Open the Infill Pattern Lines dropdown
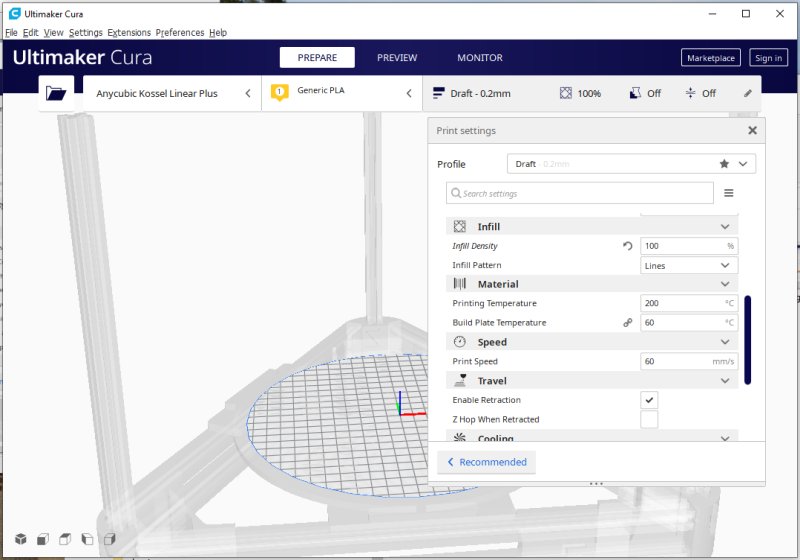Screen dimensions: 800x560 click(689, 265)
